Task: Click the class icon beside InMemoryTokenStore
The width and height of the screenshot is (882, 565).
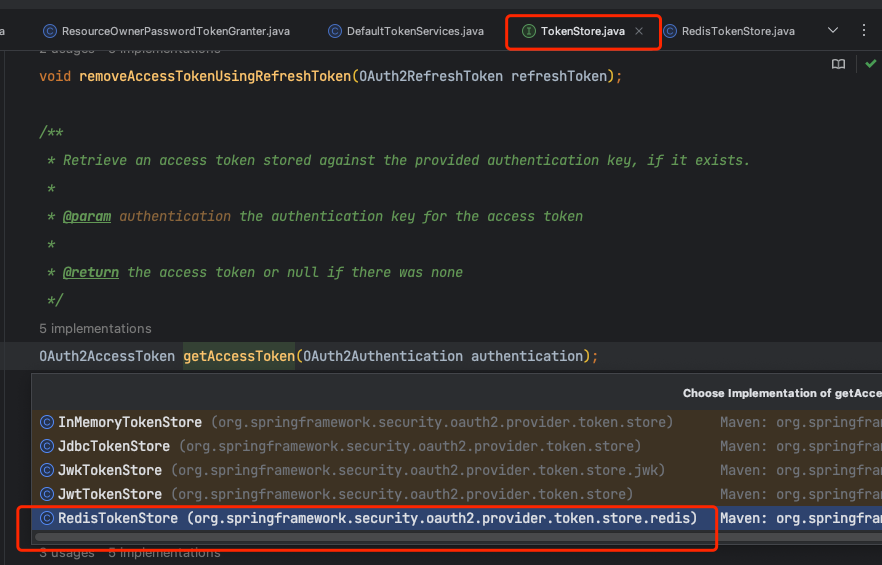Action: coord(46,422)
